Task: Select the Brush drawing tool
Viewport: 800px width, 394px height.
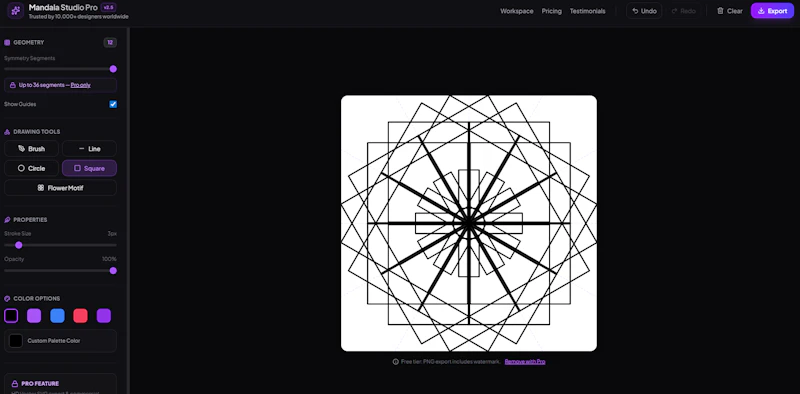Action: click(31, 149)
